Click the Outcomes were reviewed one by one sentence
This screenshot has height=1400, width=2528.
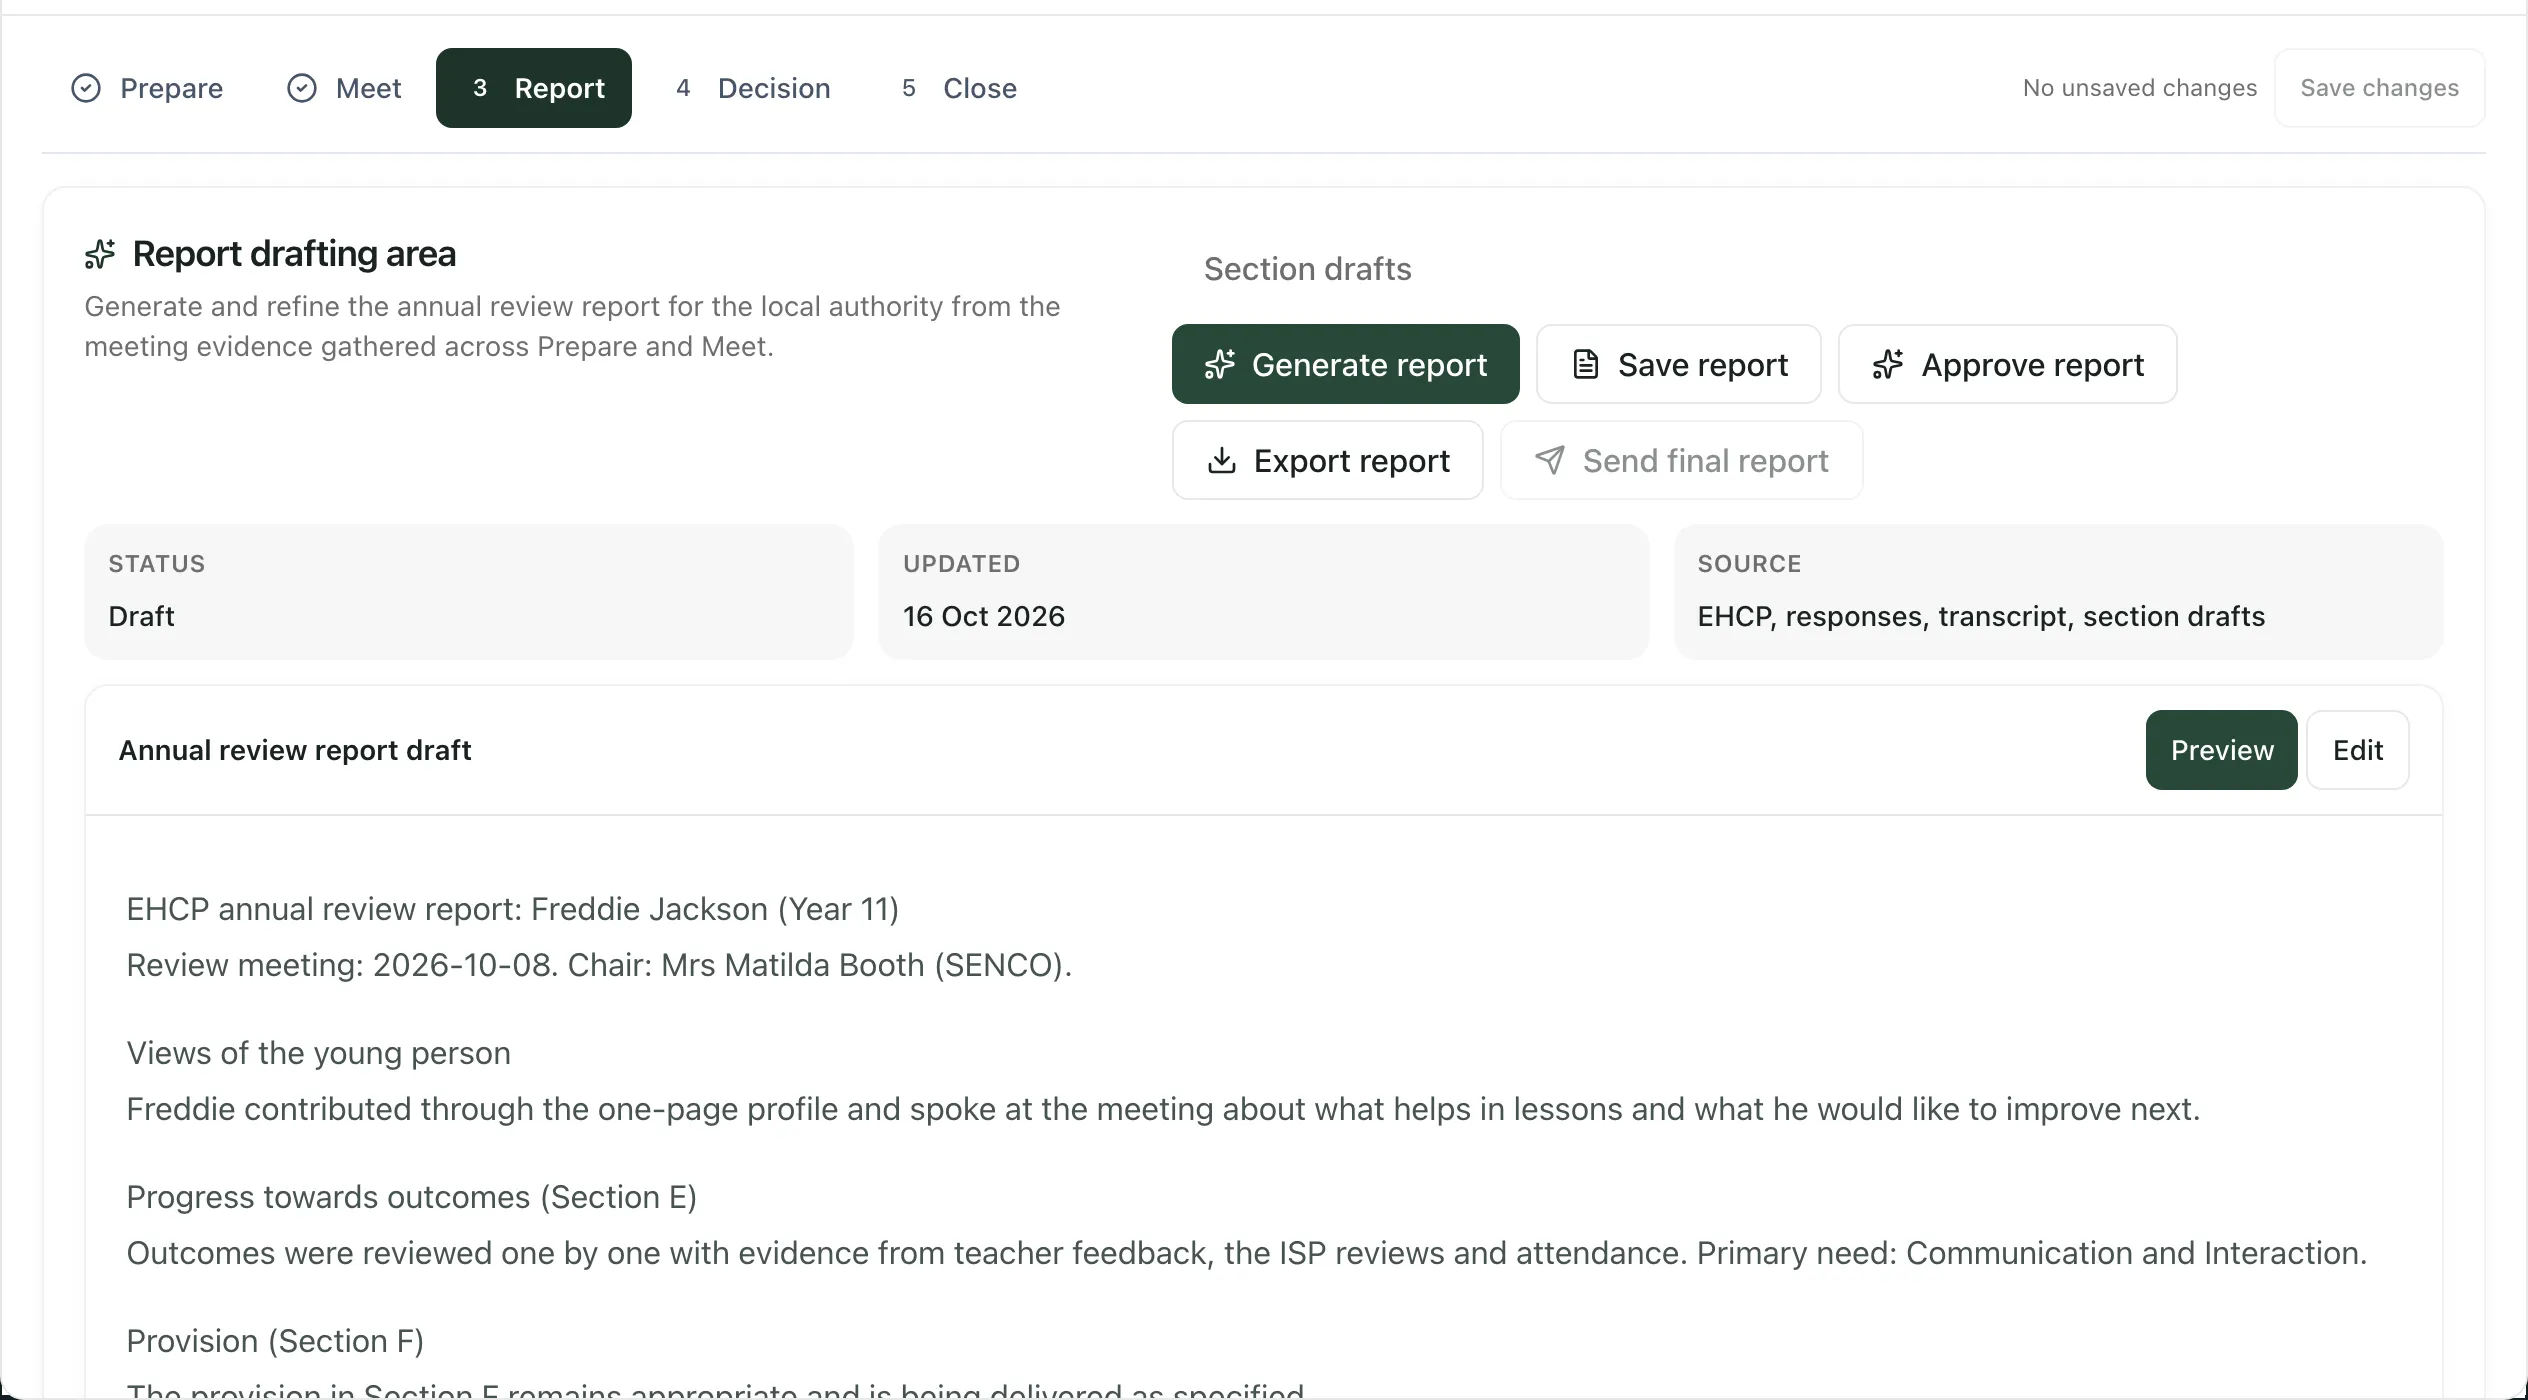pyautogui.click(x=1247, y=1253)
